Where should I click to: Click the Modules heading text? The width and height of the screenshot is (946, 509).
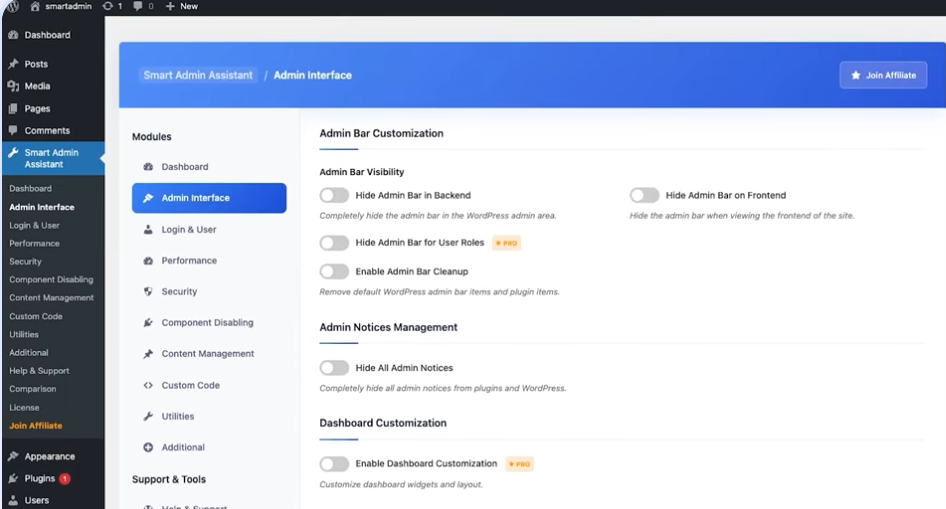[x=151, y=137]
